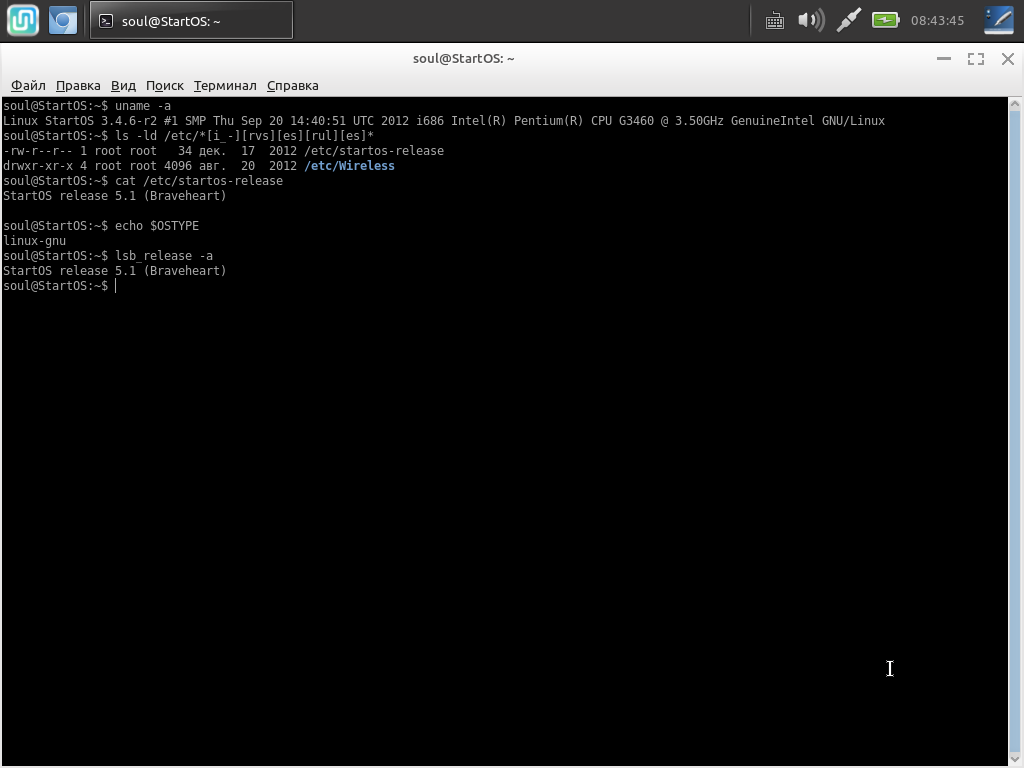Open the Терминал menu

click(225, 86)
